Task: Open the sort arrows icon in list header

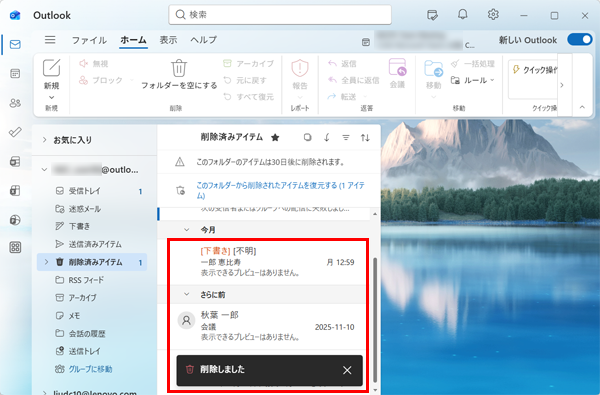Action: [x=365, y=137]
